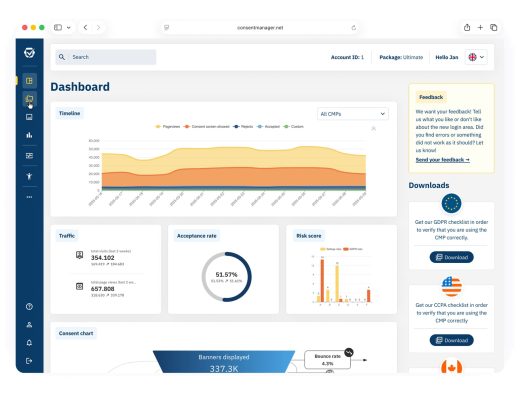Open the sidebar list layout icon

coord(29,156)
